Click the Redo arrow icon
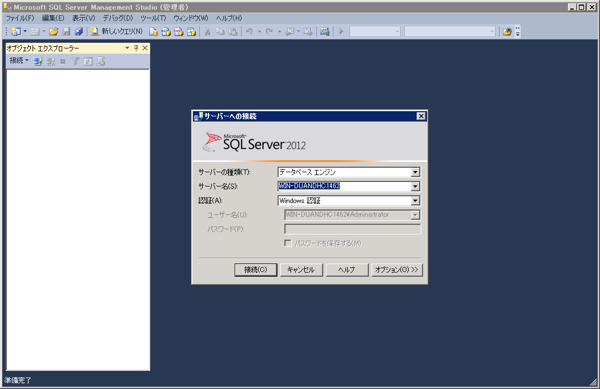This screenshot has width=600, height=389. click(x=269, y=32)
